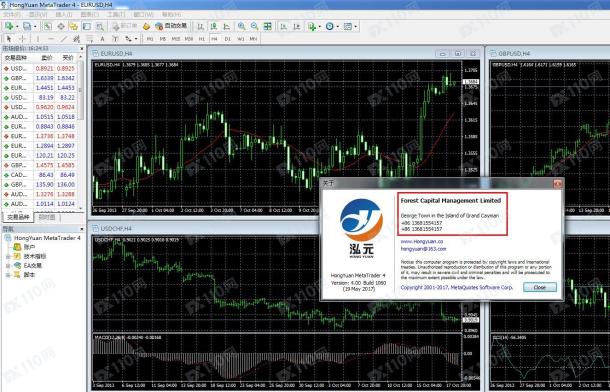Open a new chart with the toolbar icon
The image size is (610, 392).
pos(9,26)
